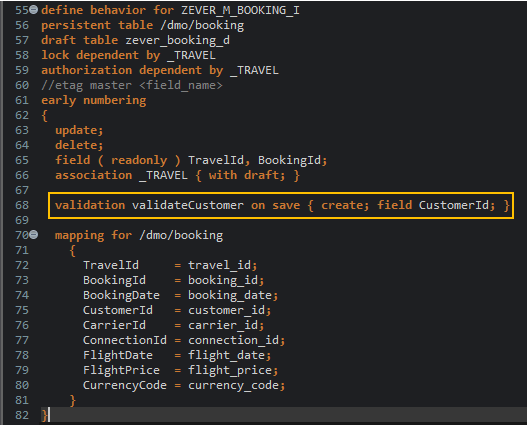The image size is (527, 425).
Task: Collapse the fold marker at line 70
Action: click(x=34, y=235)
